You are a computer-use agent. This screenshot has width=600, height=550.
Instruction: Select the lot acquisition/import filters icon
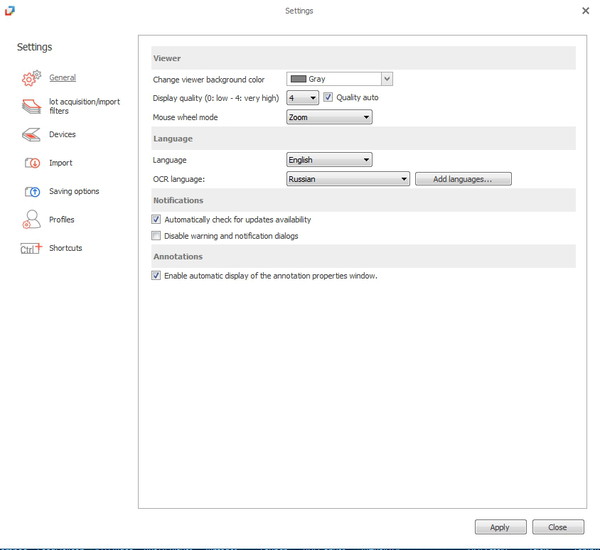31,106
